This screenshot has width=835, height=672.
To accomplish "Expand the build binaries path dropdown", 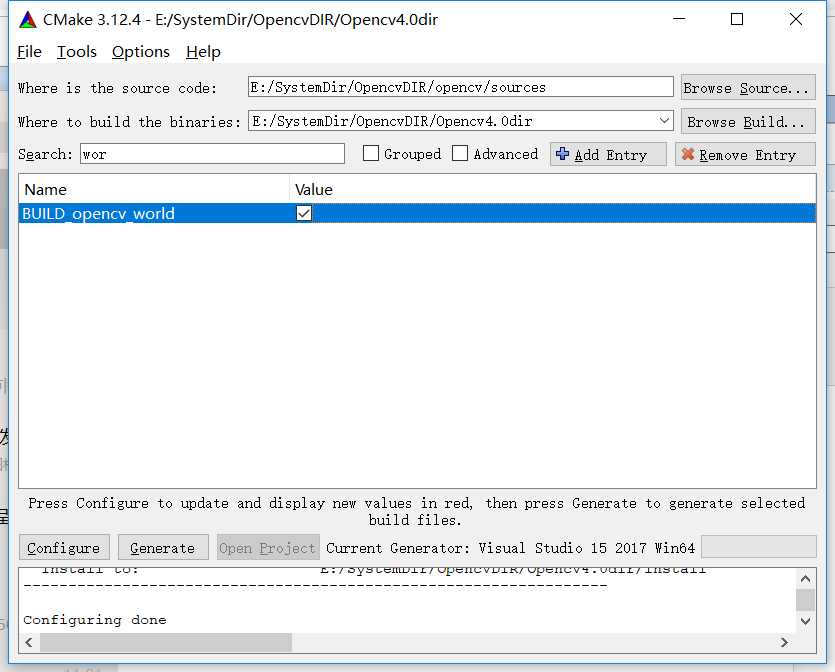I will coord(664,121).
